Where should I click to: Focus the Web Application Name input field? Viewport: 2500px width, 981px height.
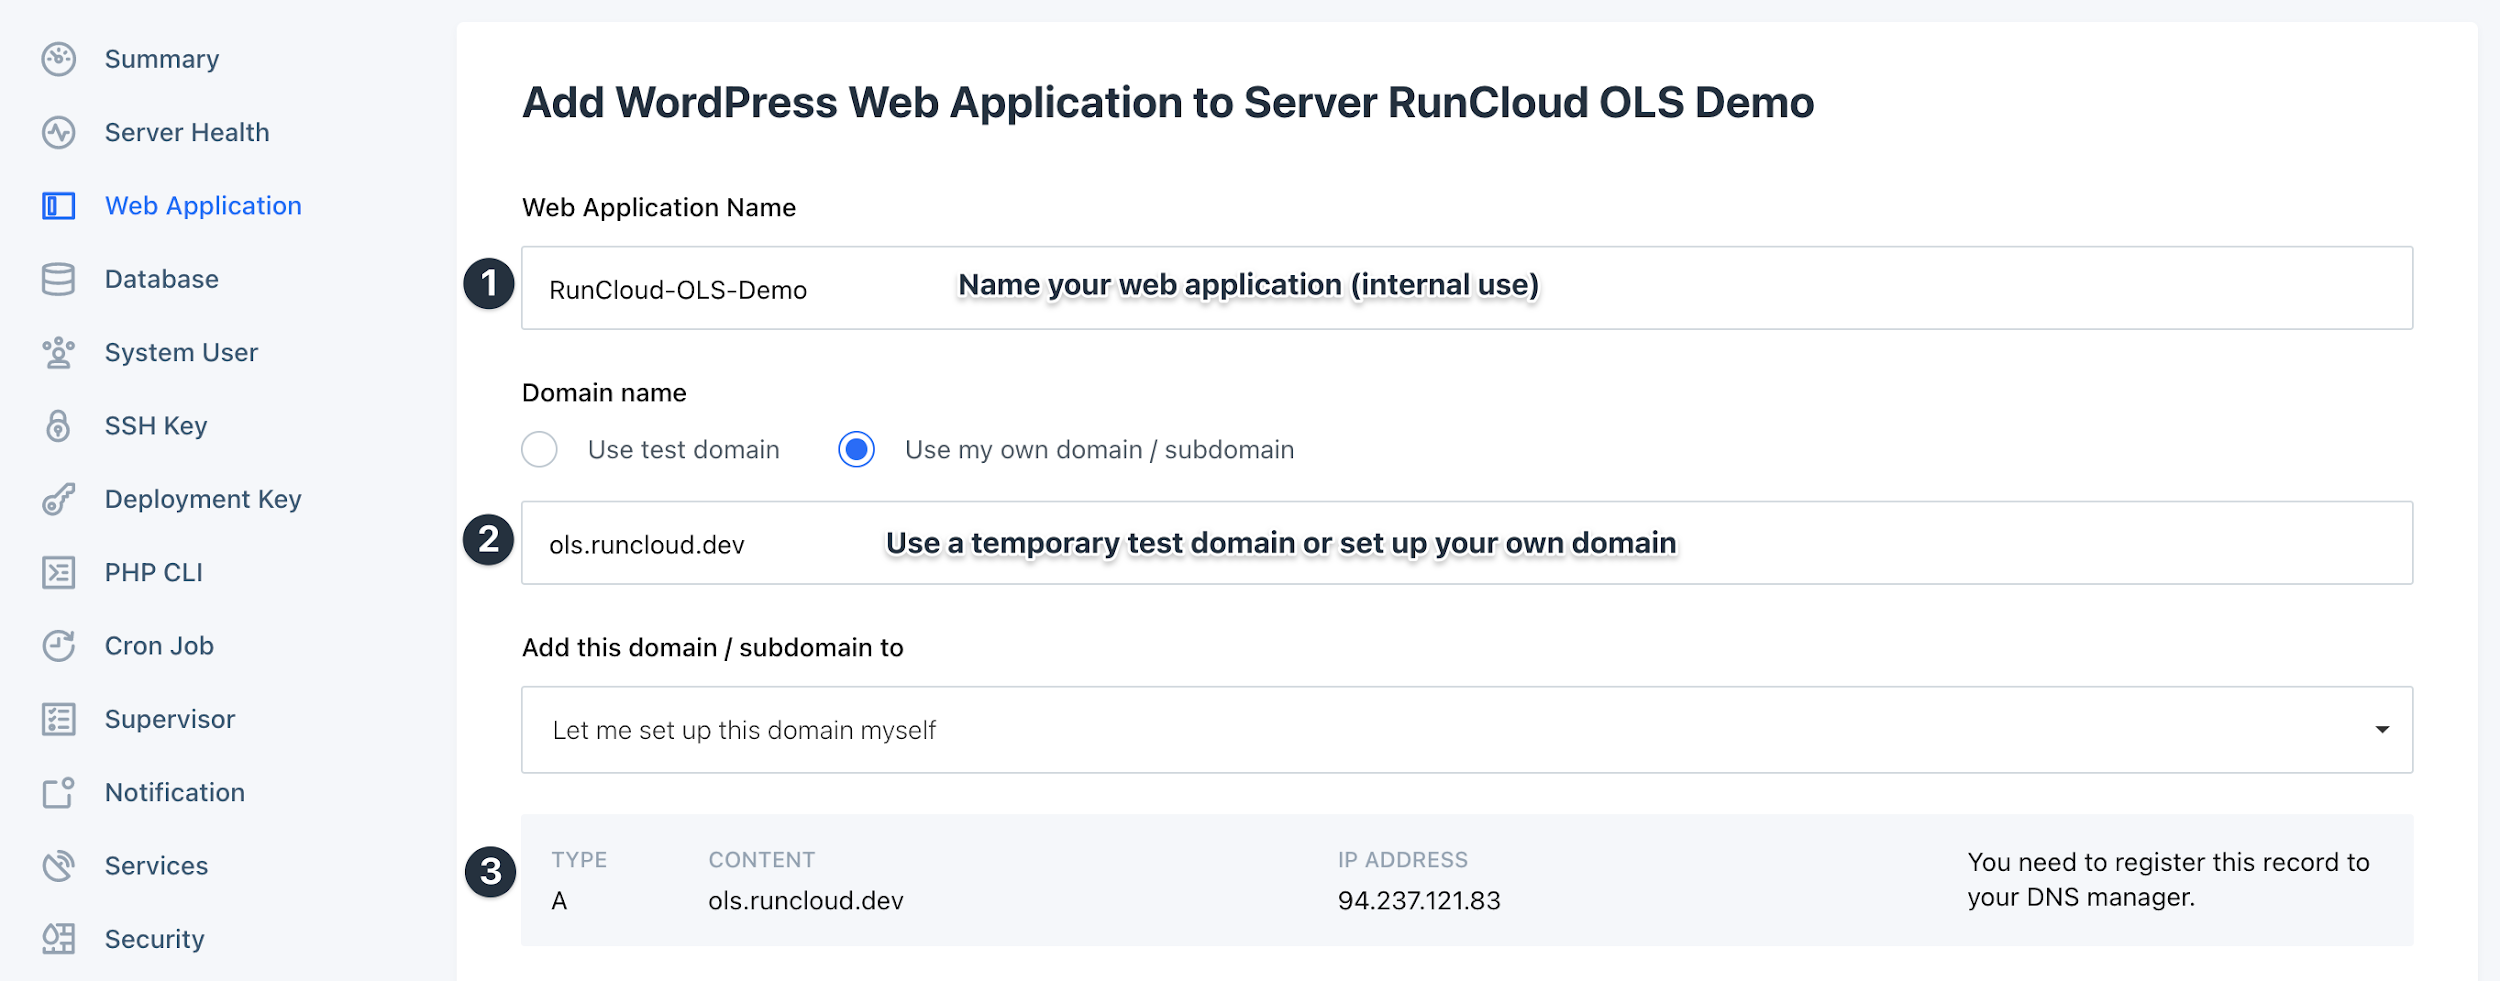(x=1467, y=288)
